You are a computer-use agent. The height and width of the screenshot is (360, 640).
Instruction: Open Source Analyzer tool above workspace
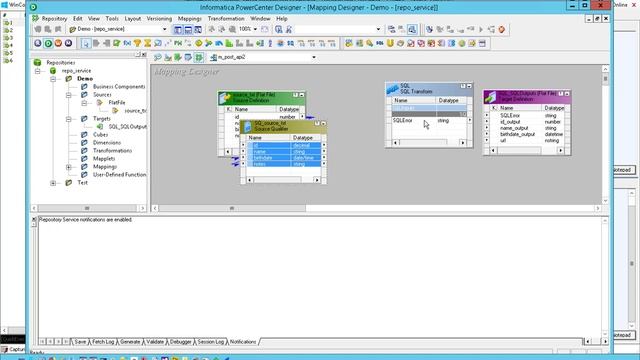click(x=158, y=57)
